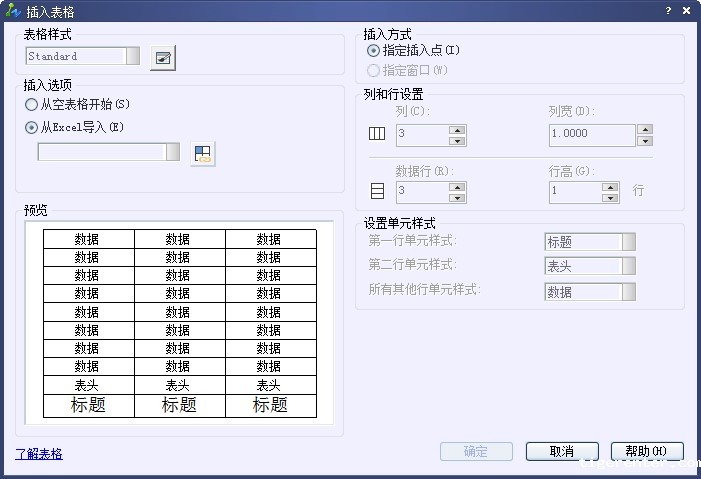Expand the Standard table style dropdown

pos(132,57)
